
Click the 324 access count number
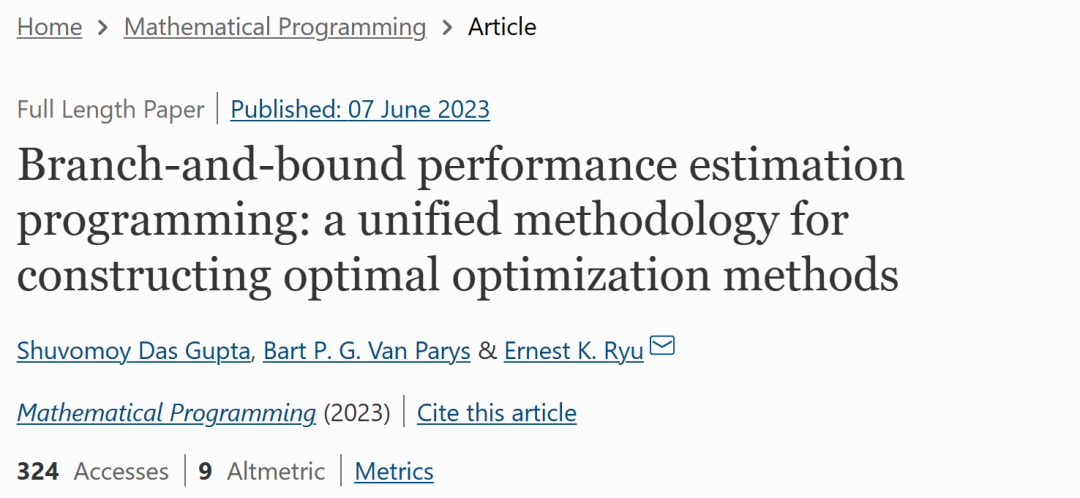coord(38,471)
